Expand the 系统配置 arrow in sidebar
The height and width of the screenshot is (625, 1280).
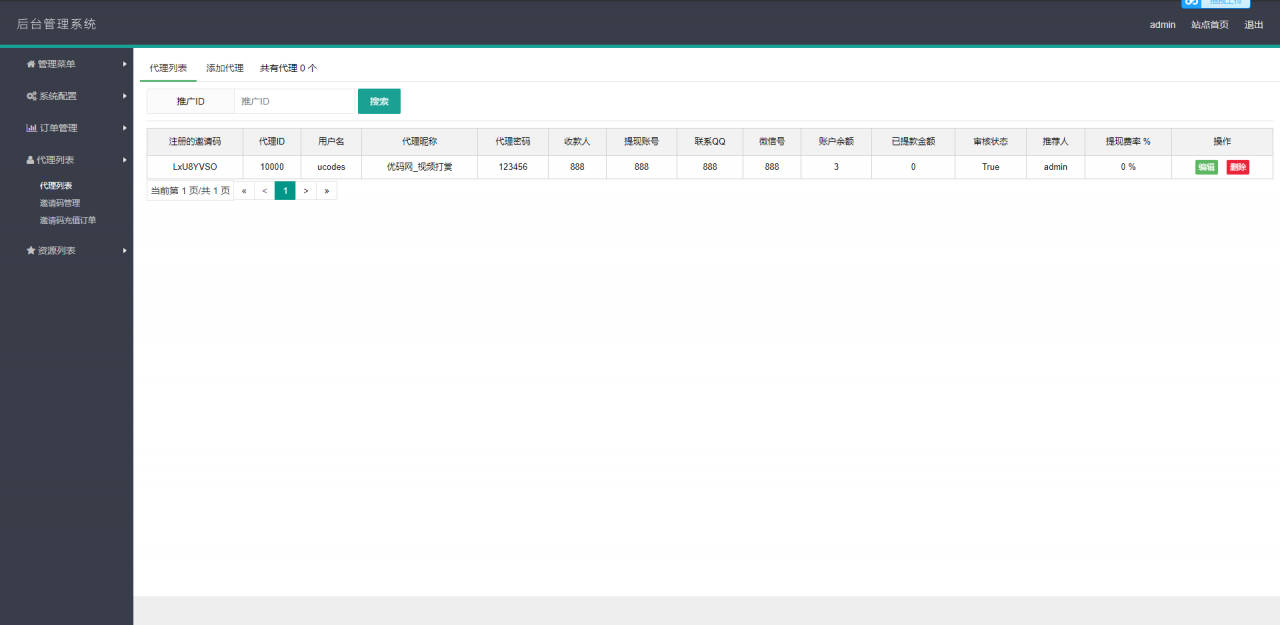pos(125,96)
